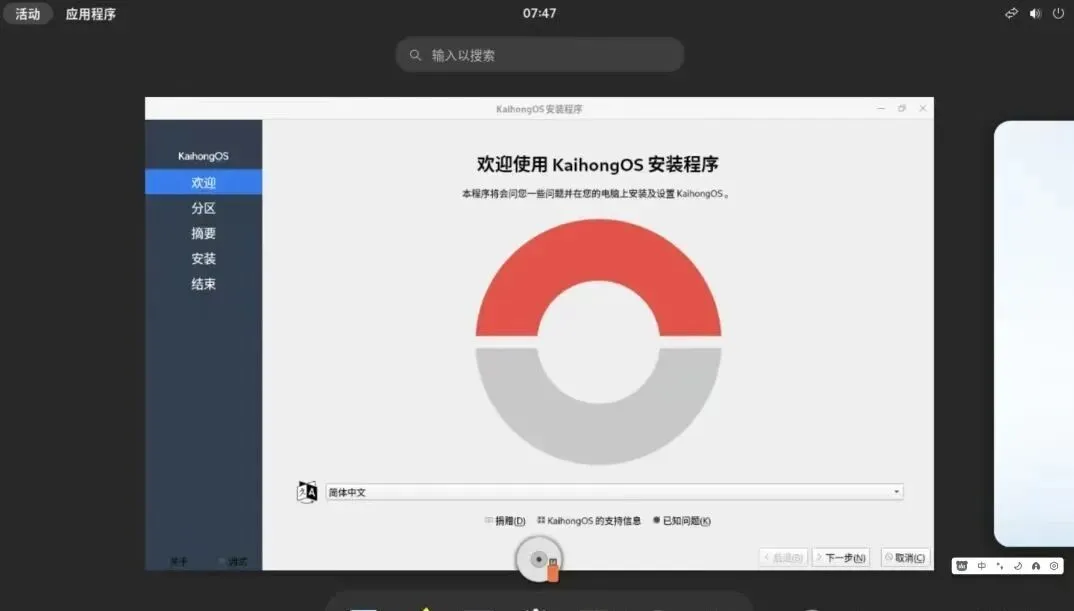
Task: Click the A letter icon in the IME bar
Action: coord(1036,566)
